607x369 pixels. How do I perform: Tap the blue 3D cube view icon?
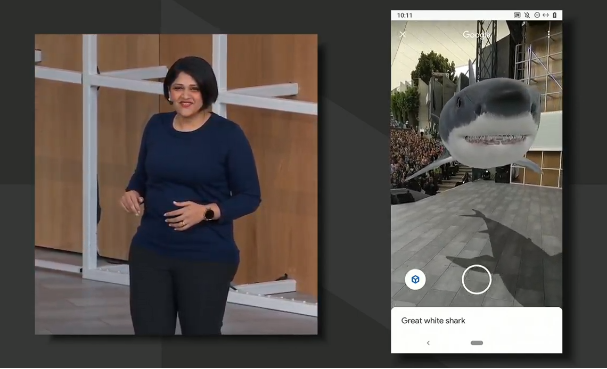click(x=415, y=279)
